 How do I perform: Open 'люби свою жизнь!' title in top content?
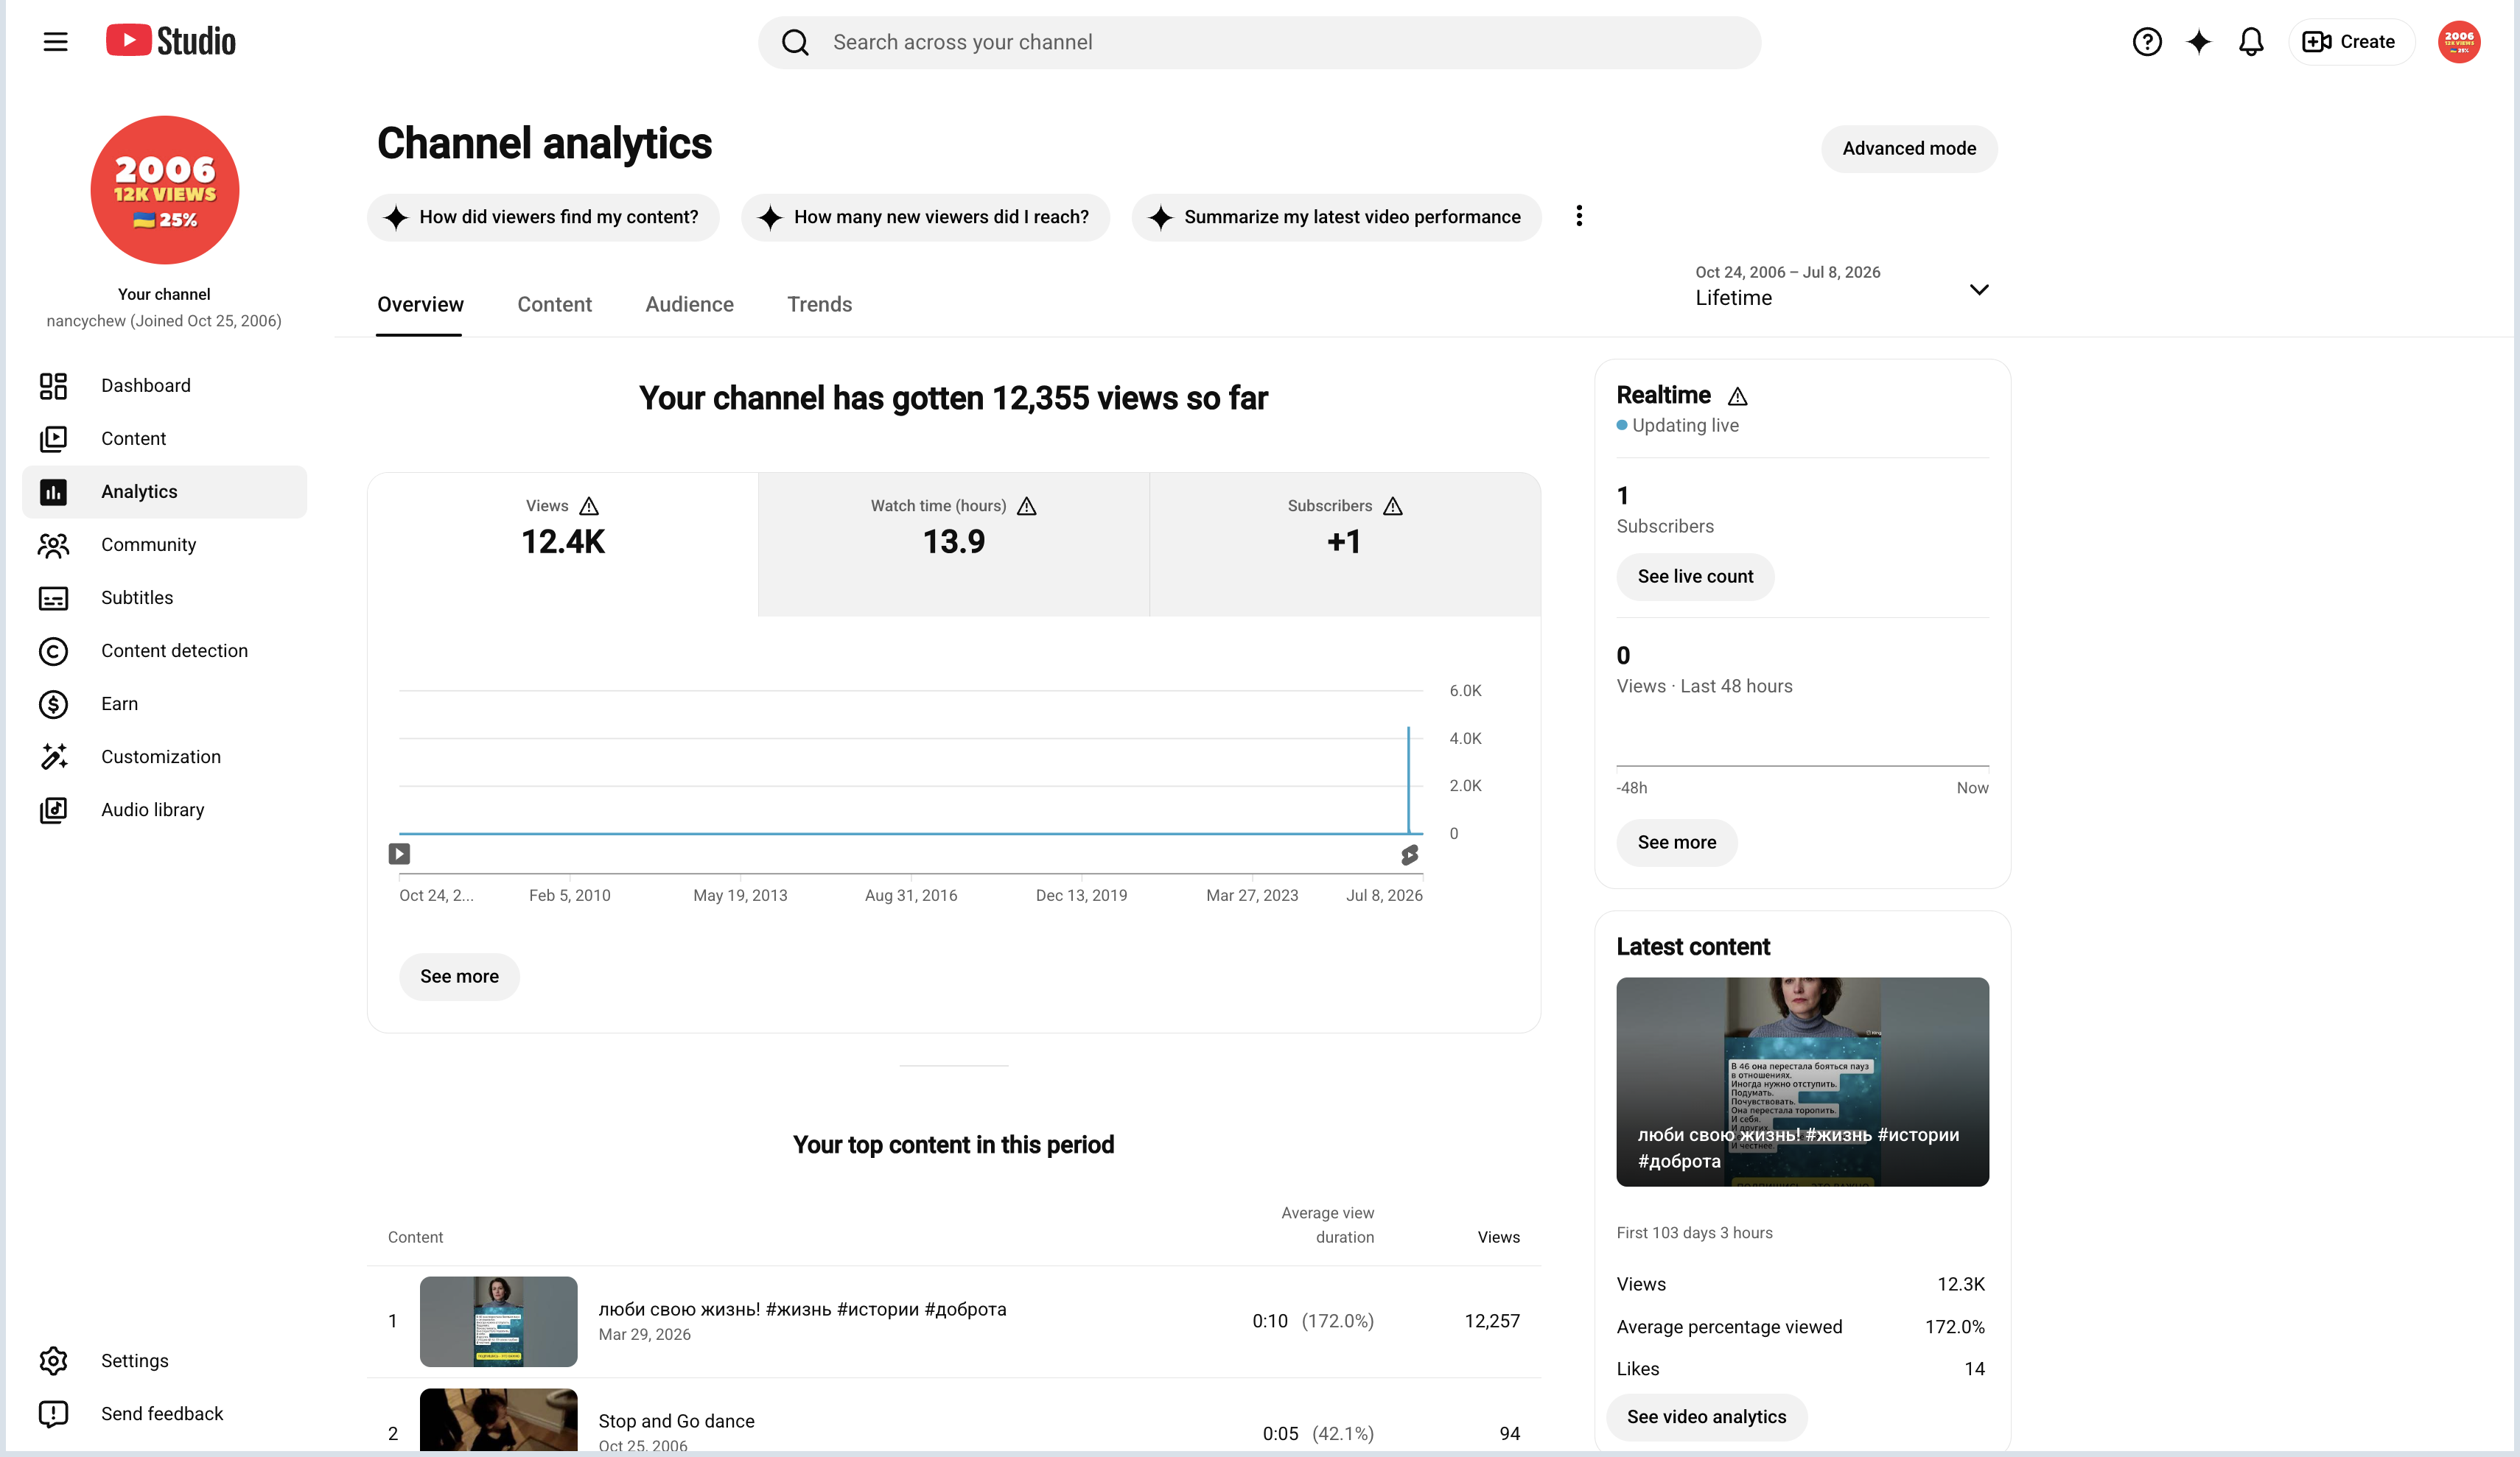point(802,1309)
